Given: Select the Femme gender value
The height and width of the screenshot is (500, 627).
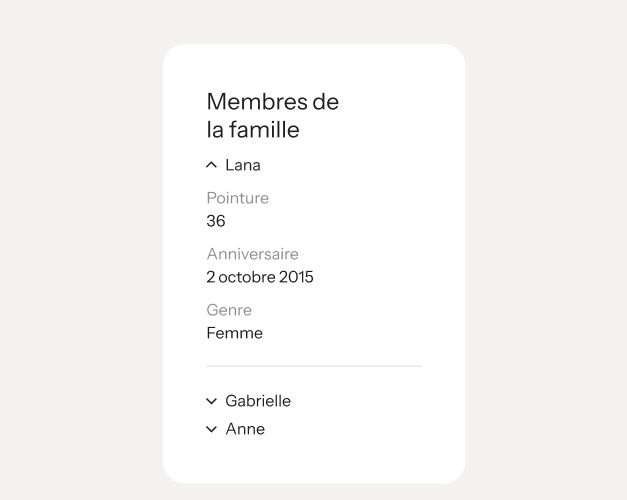Looking at the screenshot, I should coord(235,333).
